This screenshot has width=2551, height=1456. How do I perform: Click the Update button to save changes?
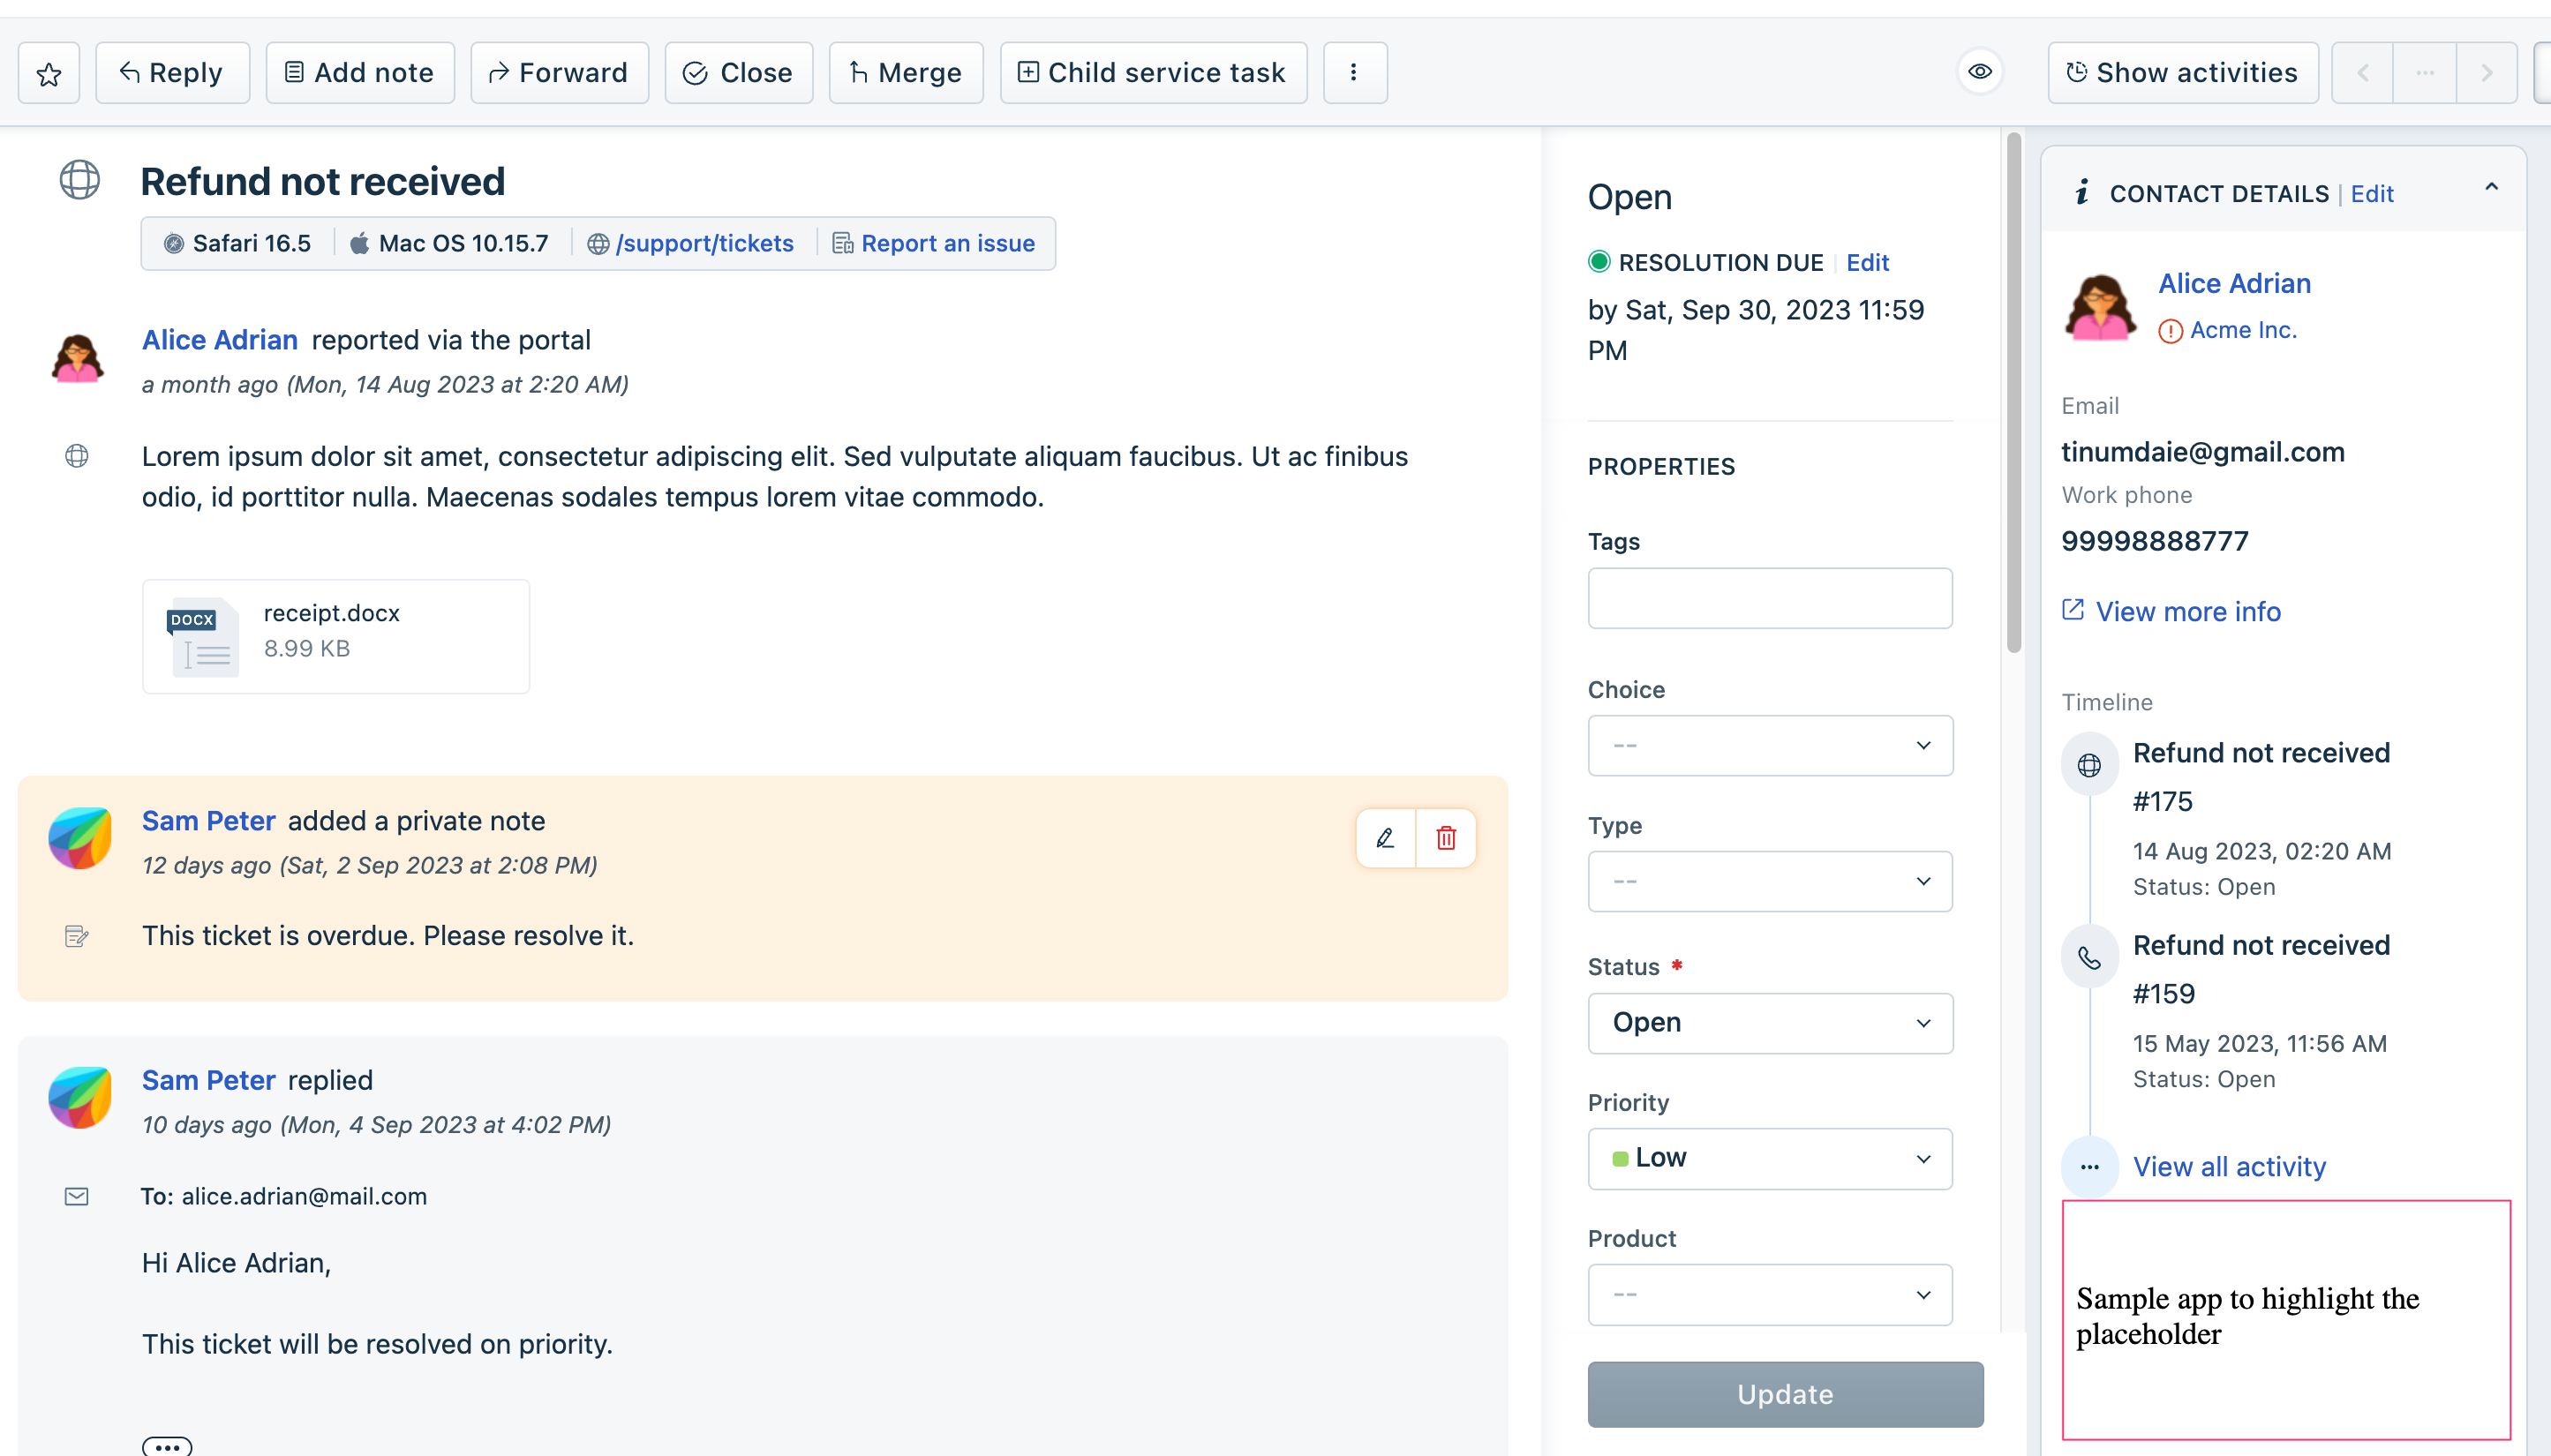[1782, 1393]
